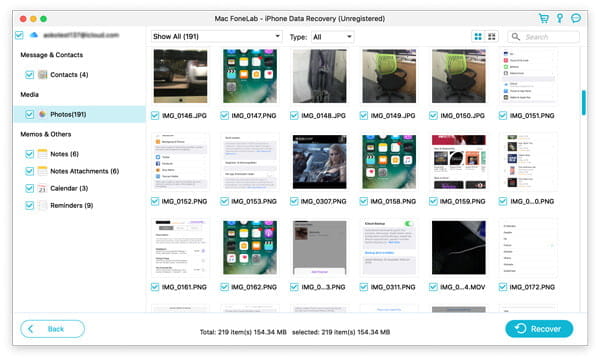Open the shopping cart purchase icon

544,18
